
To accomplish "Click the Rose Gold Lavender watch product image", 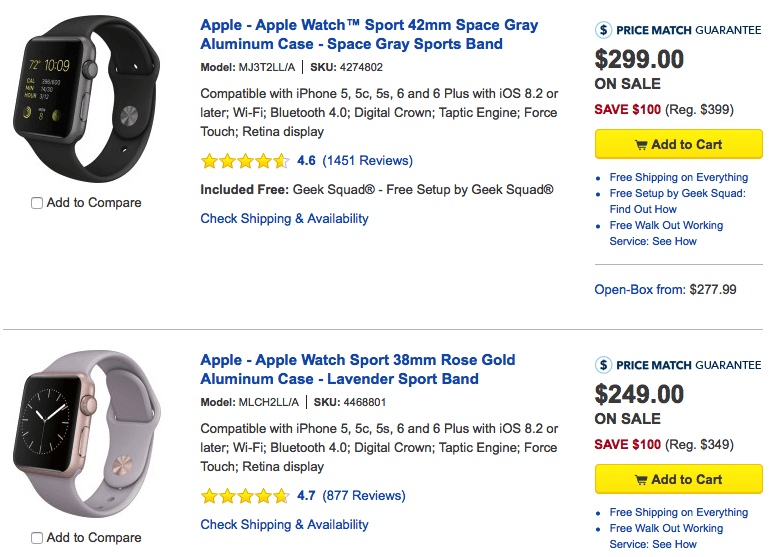I will click(86, 433).
